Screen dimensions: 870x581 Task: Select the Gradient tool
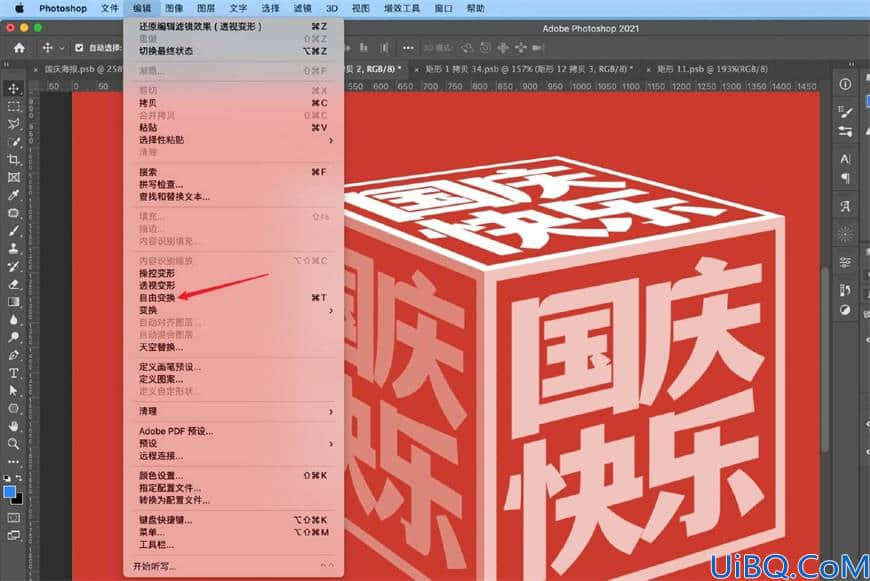13,302
